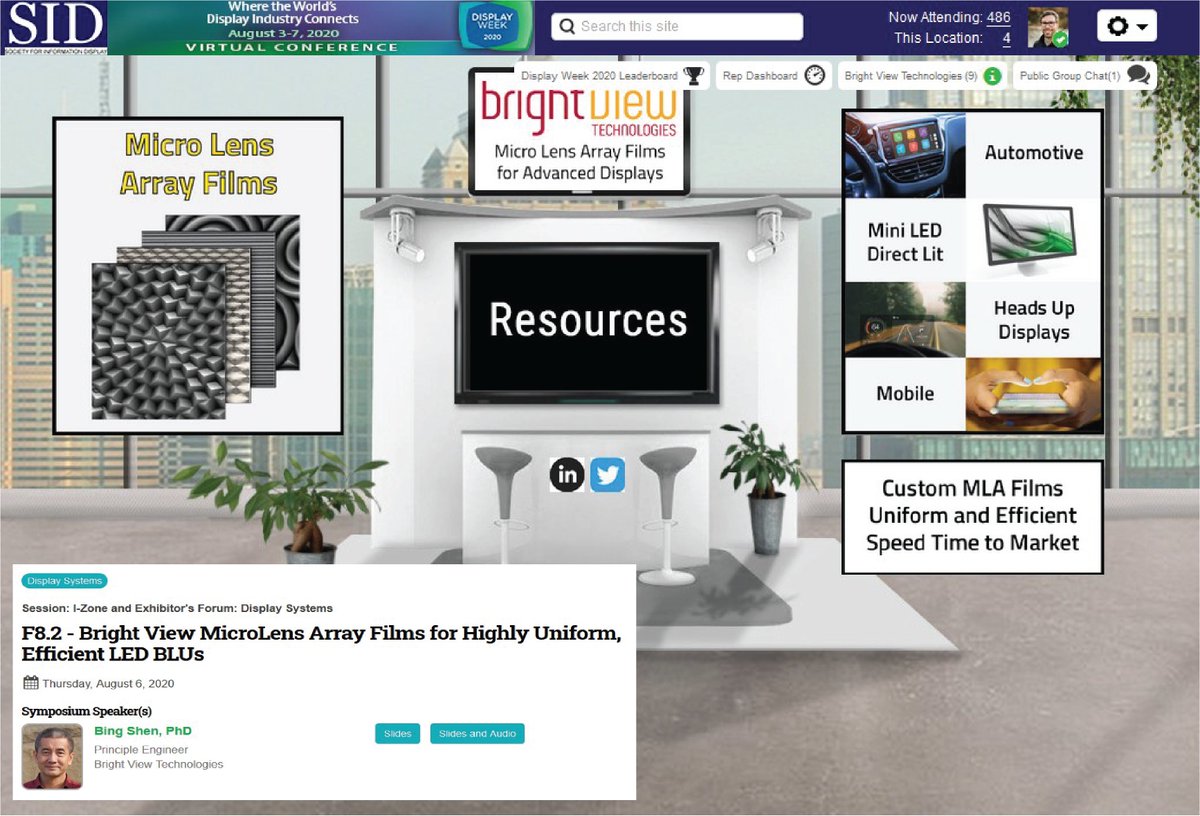Viewport: 1200px width, 816px height.
Task: Click the Bright View Technologies logo sign
Action: 580,130
